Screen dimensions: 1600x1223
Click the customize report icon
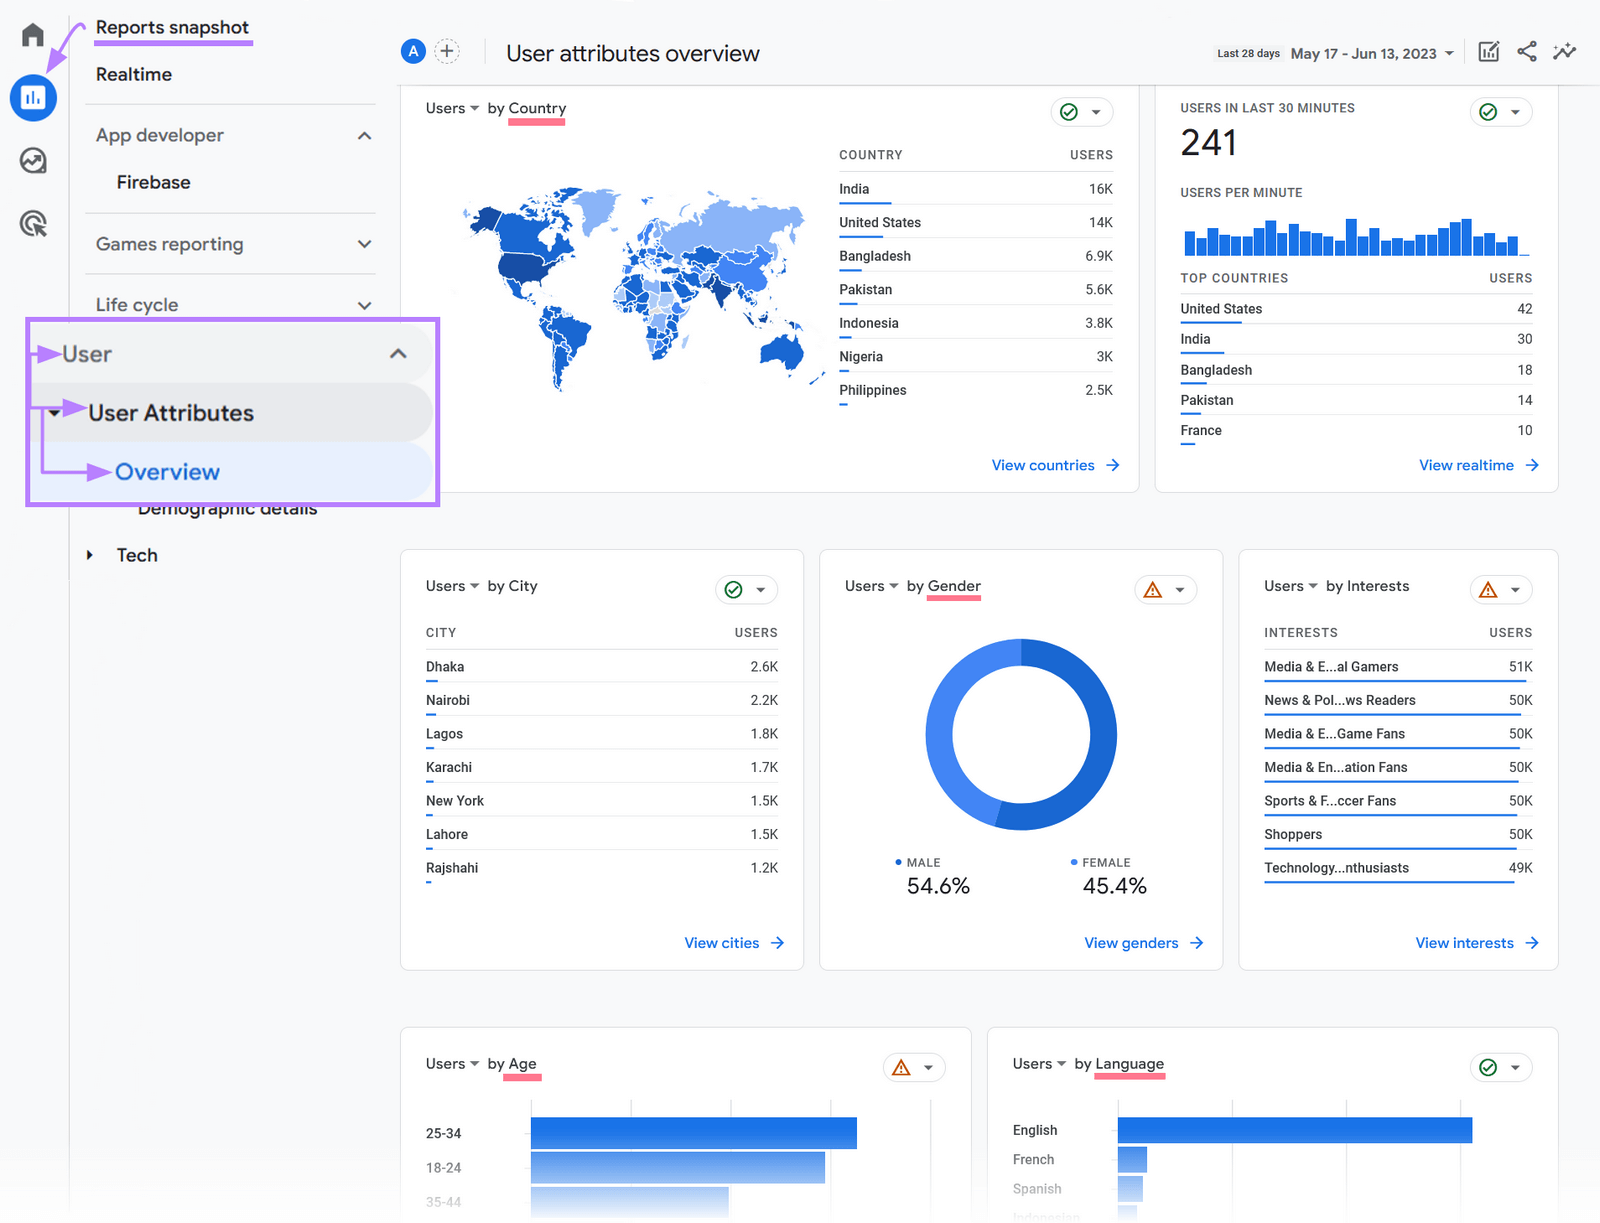coord(1489,51)
